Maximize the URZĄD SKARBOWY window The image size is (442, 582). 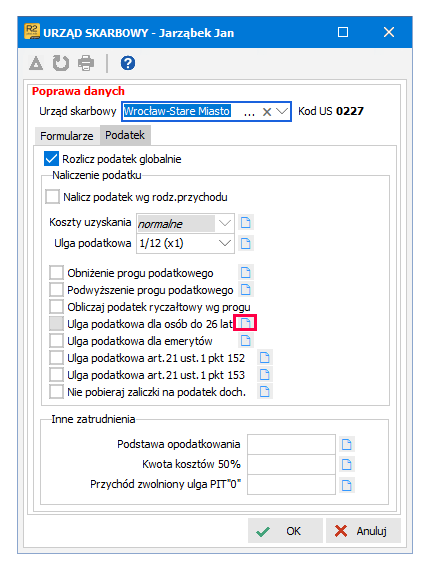click(x=343, y=32)
